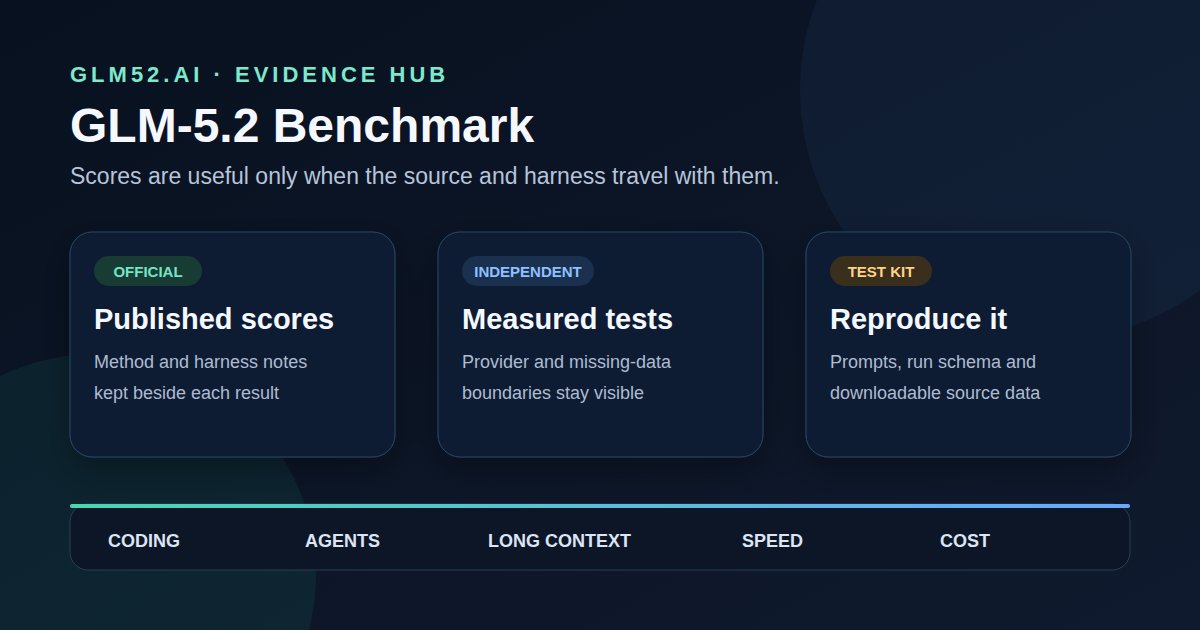Viewport: 1200px width, 630px height.
Task: Click the subtitle about scores and harness
Action: 424,176
